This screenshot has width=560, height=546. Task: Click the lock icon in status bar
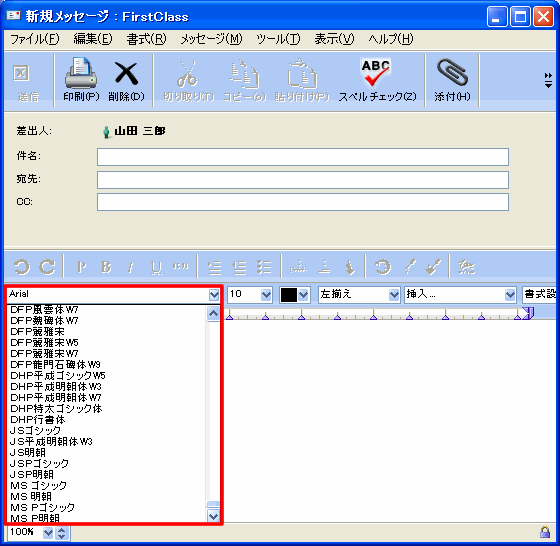(x=545, y=532)
